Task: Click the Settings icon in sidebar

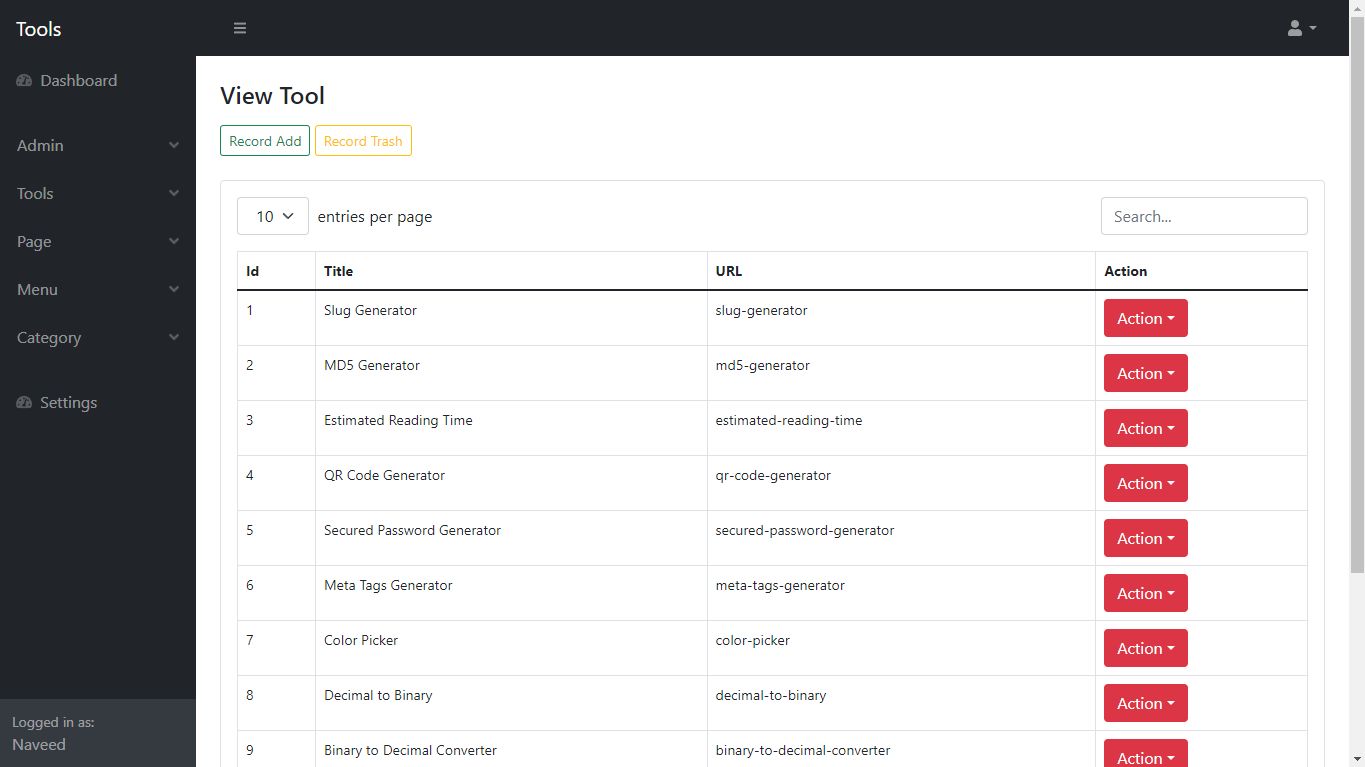Action: pos(24,403)
